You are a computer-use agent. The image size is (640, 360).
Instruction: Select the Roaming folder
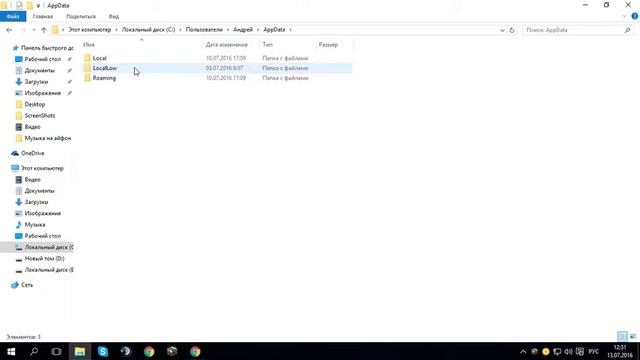click(104, 78)
